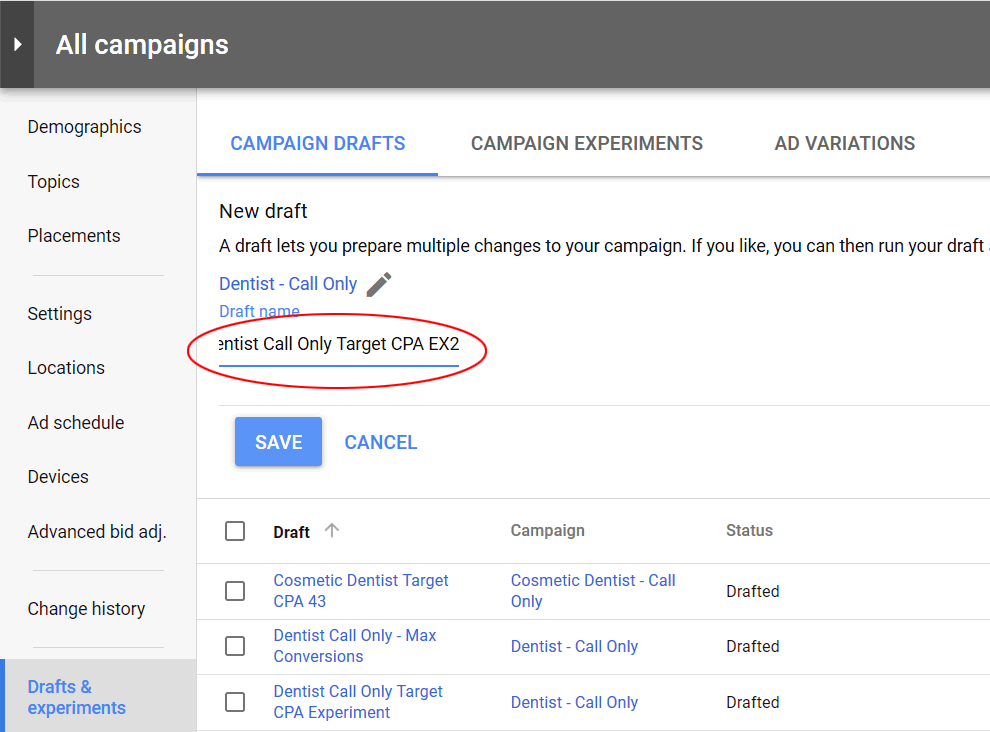Open the Ad Variations tab

844,144
